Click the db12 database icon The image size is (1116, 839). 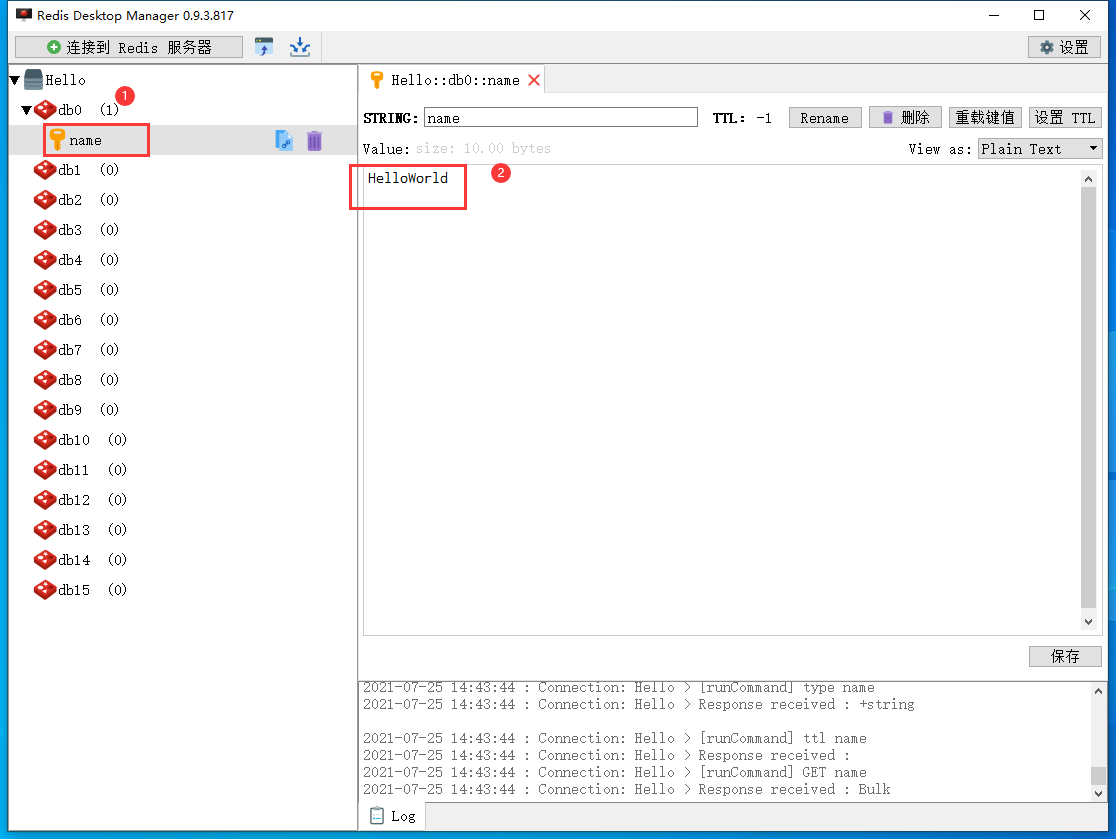[x=45, y=500]
